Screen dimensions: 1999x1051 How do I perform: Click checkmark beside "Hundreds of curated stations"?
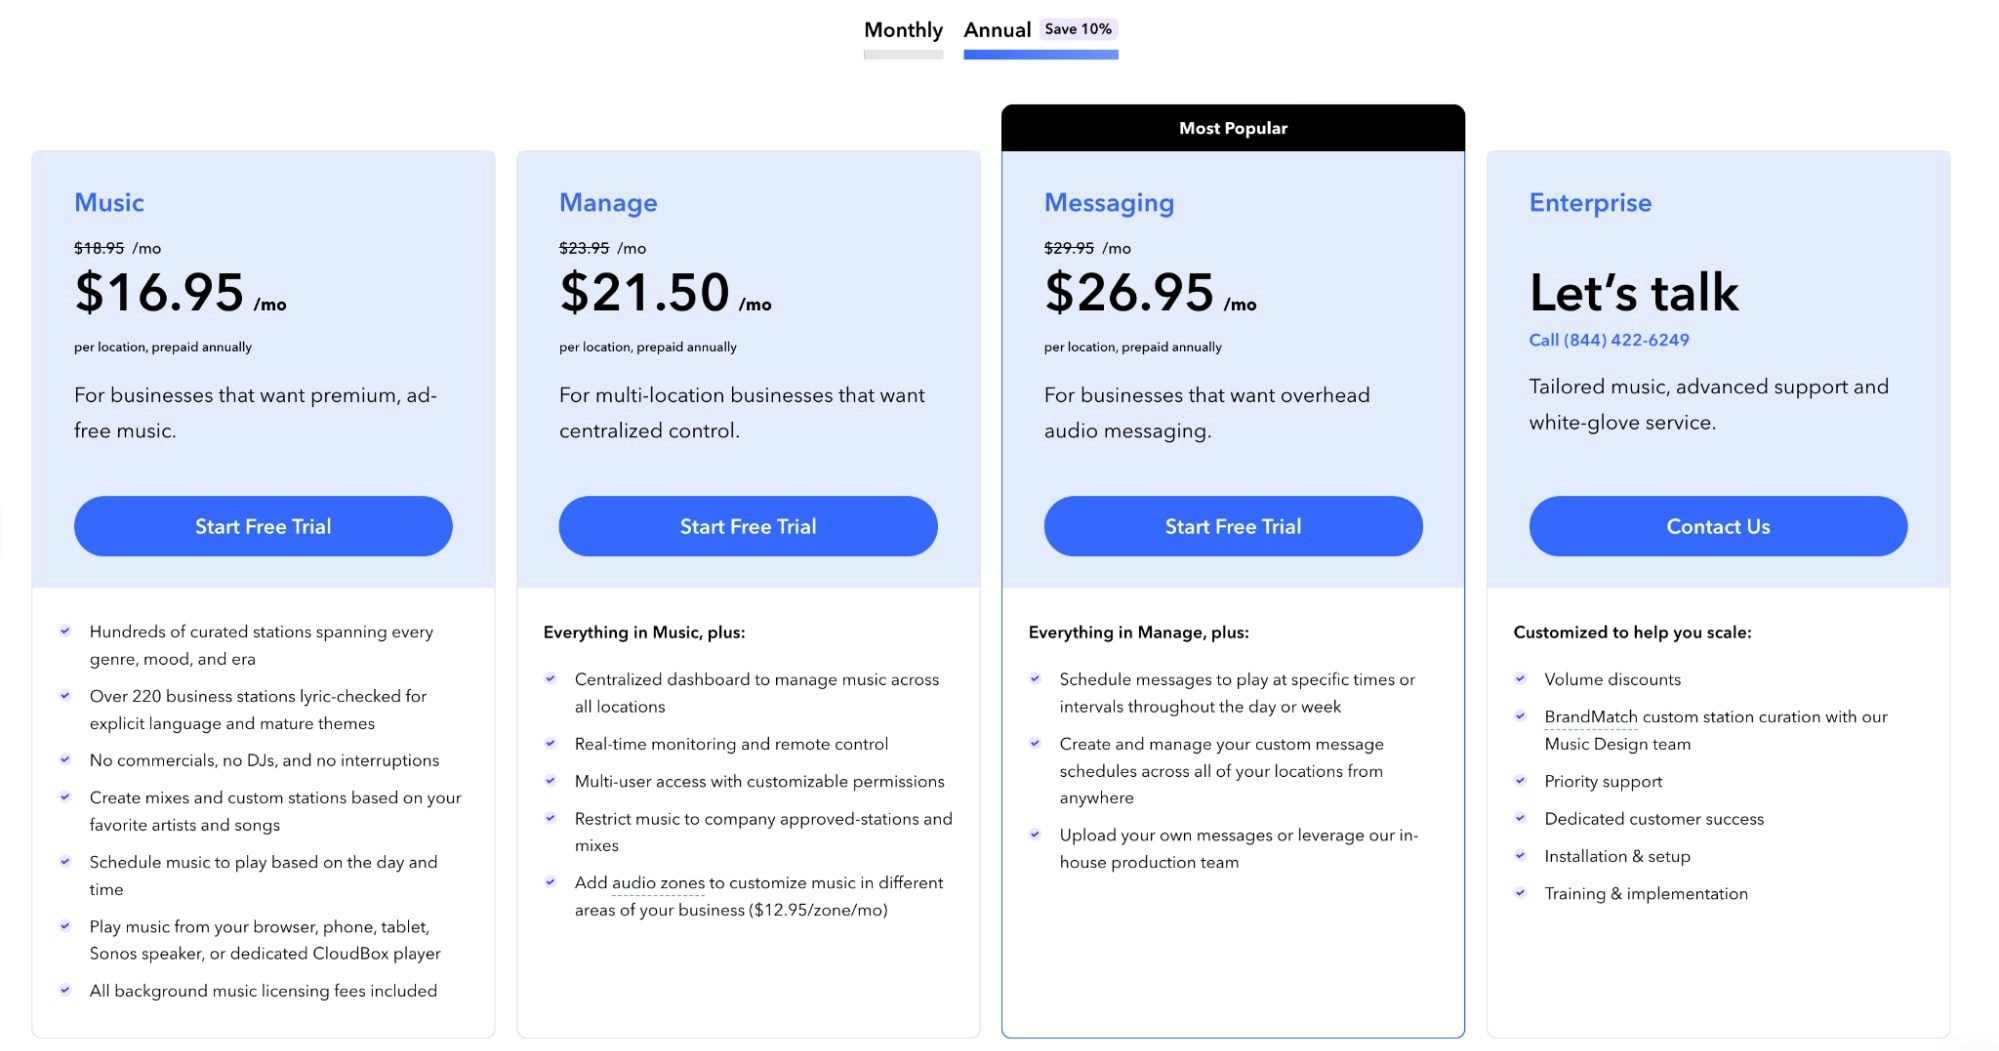[x=65, y=631]
